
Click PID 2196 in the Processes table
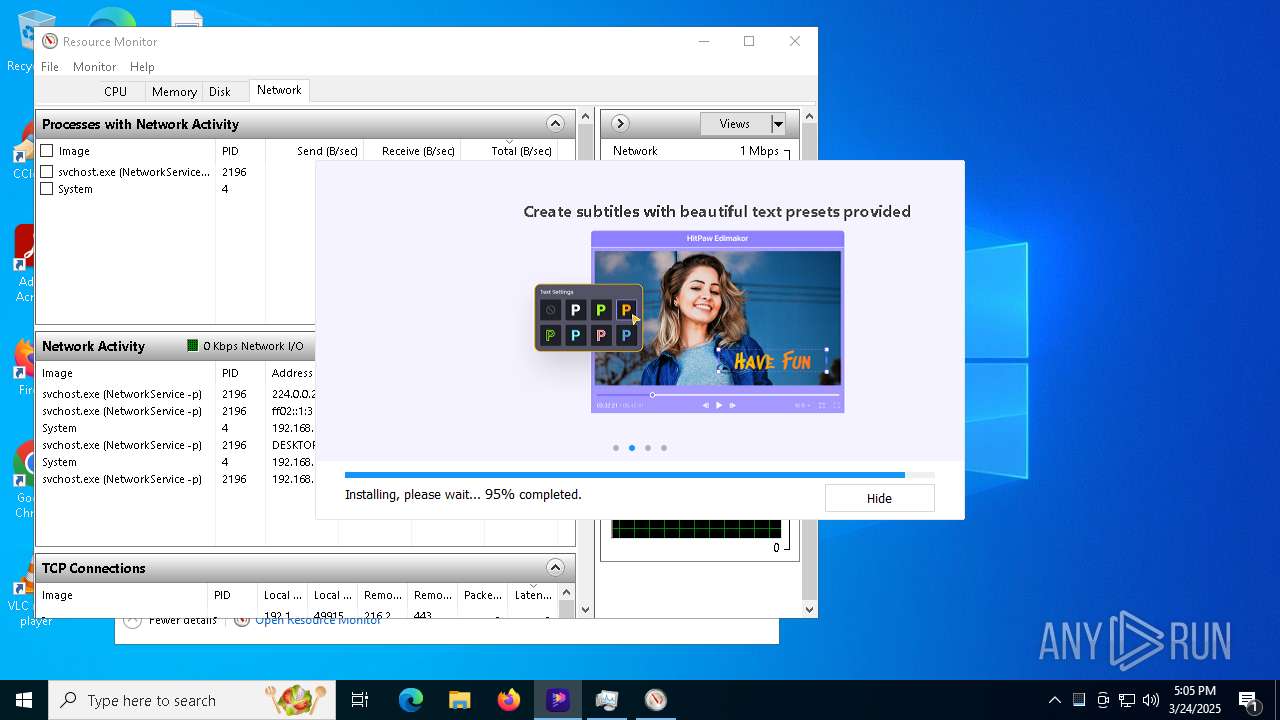[234, 172]
